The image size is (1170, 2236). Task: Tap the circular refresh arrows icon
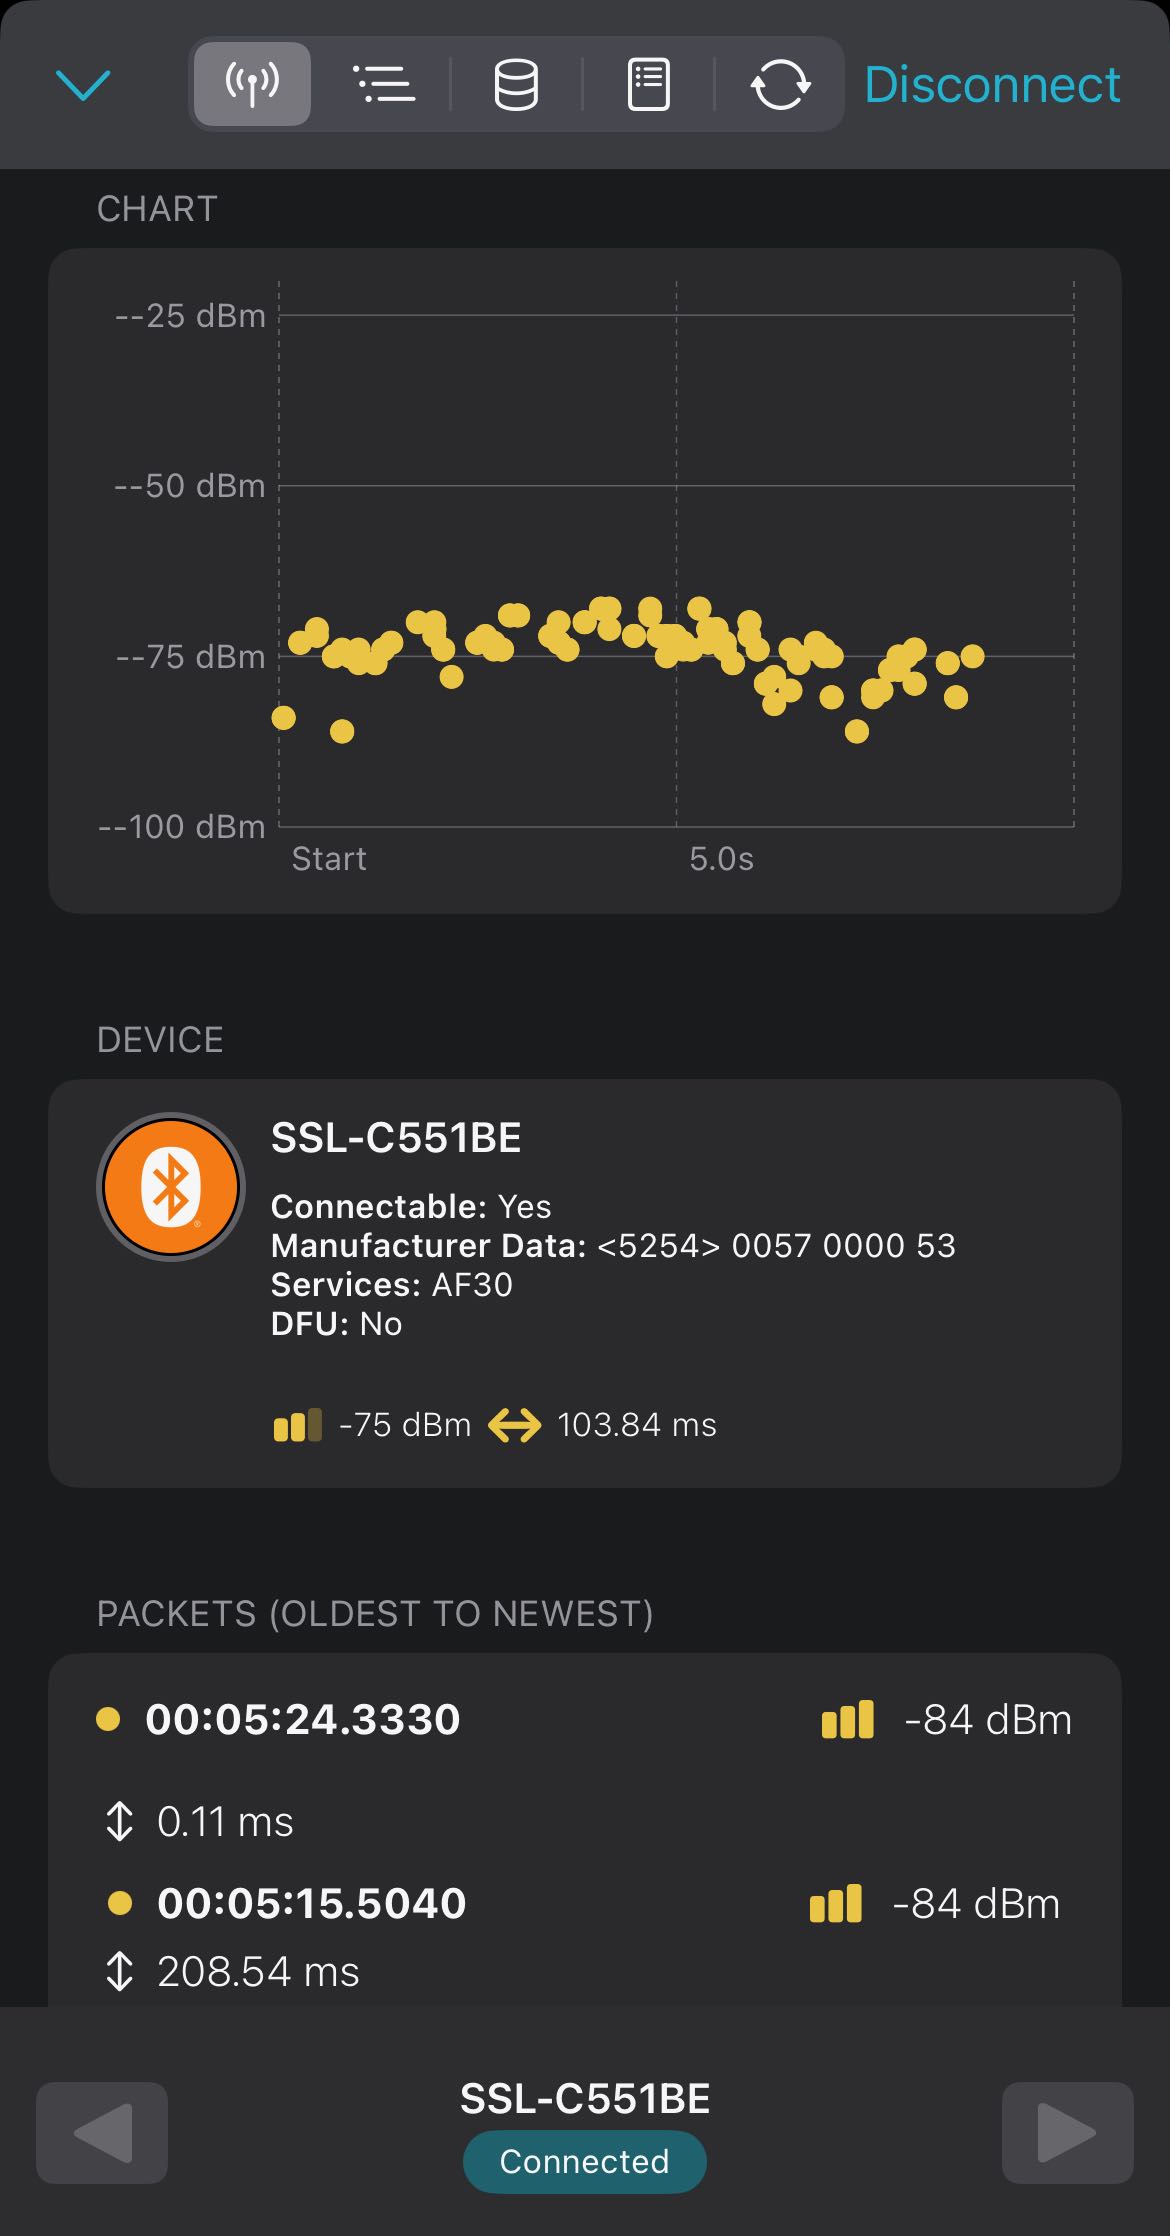[780, 85]
